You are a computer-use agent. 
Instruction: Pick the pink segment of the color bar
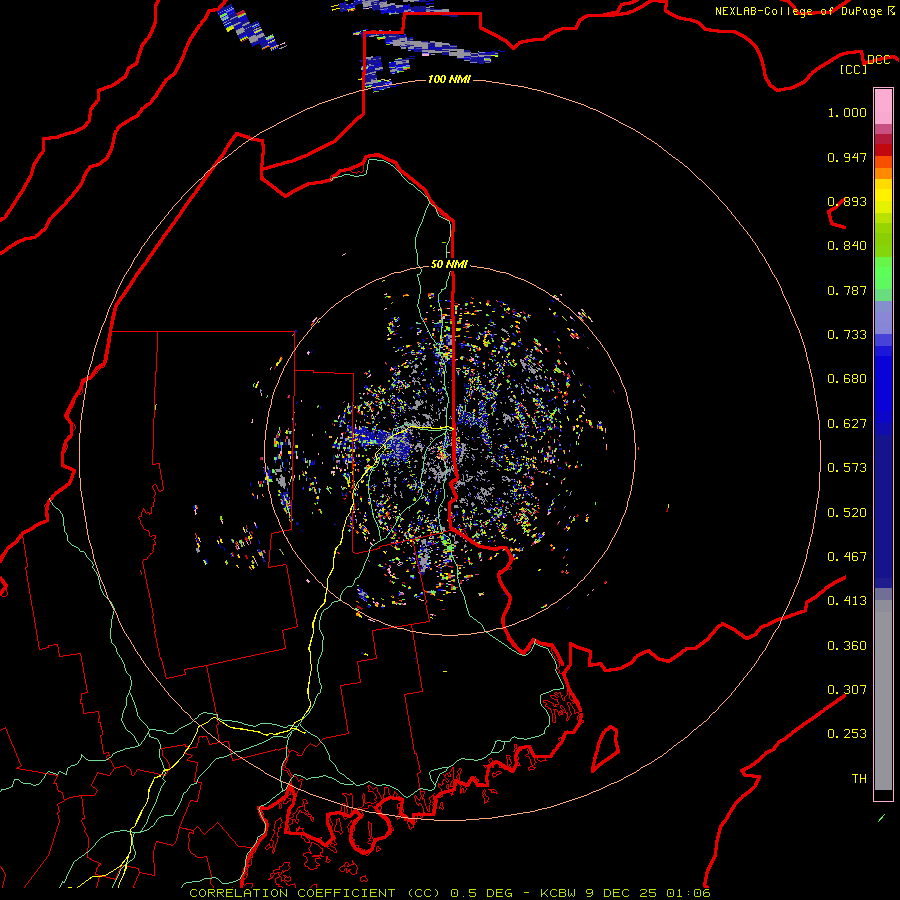(883, 107)
